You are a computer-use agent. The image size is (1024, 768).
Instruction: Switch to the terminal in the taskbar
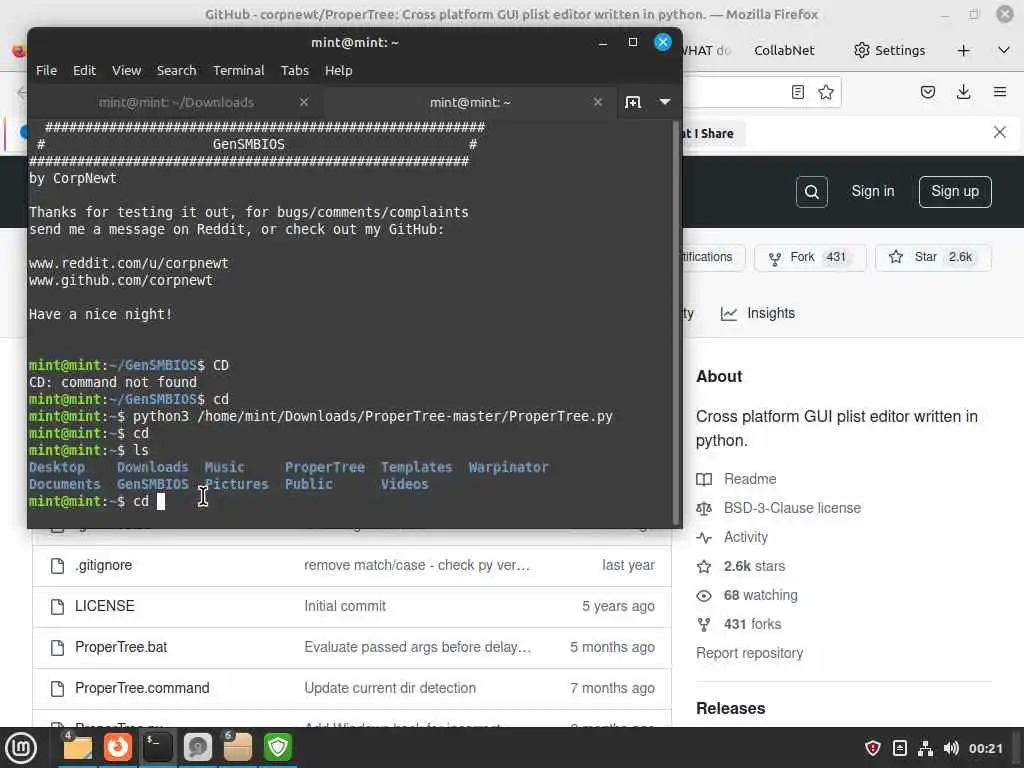(x=157, y=748)
